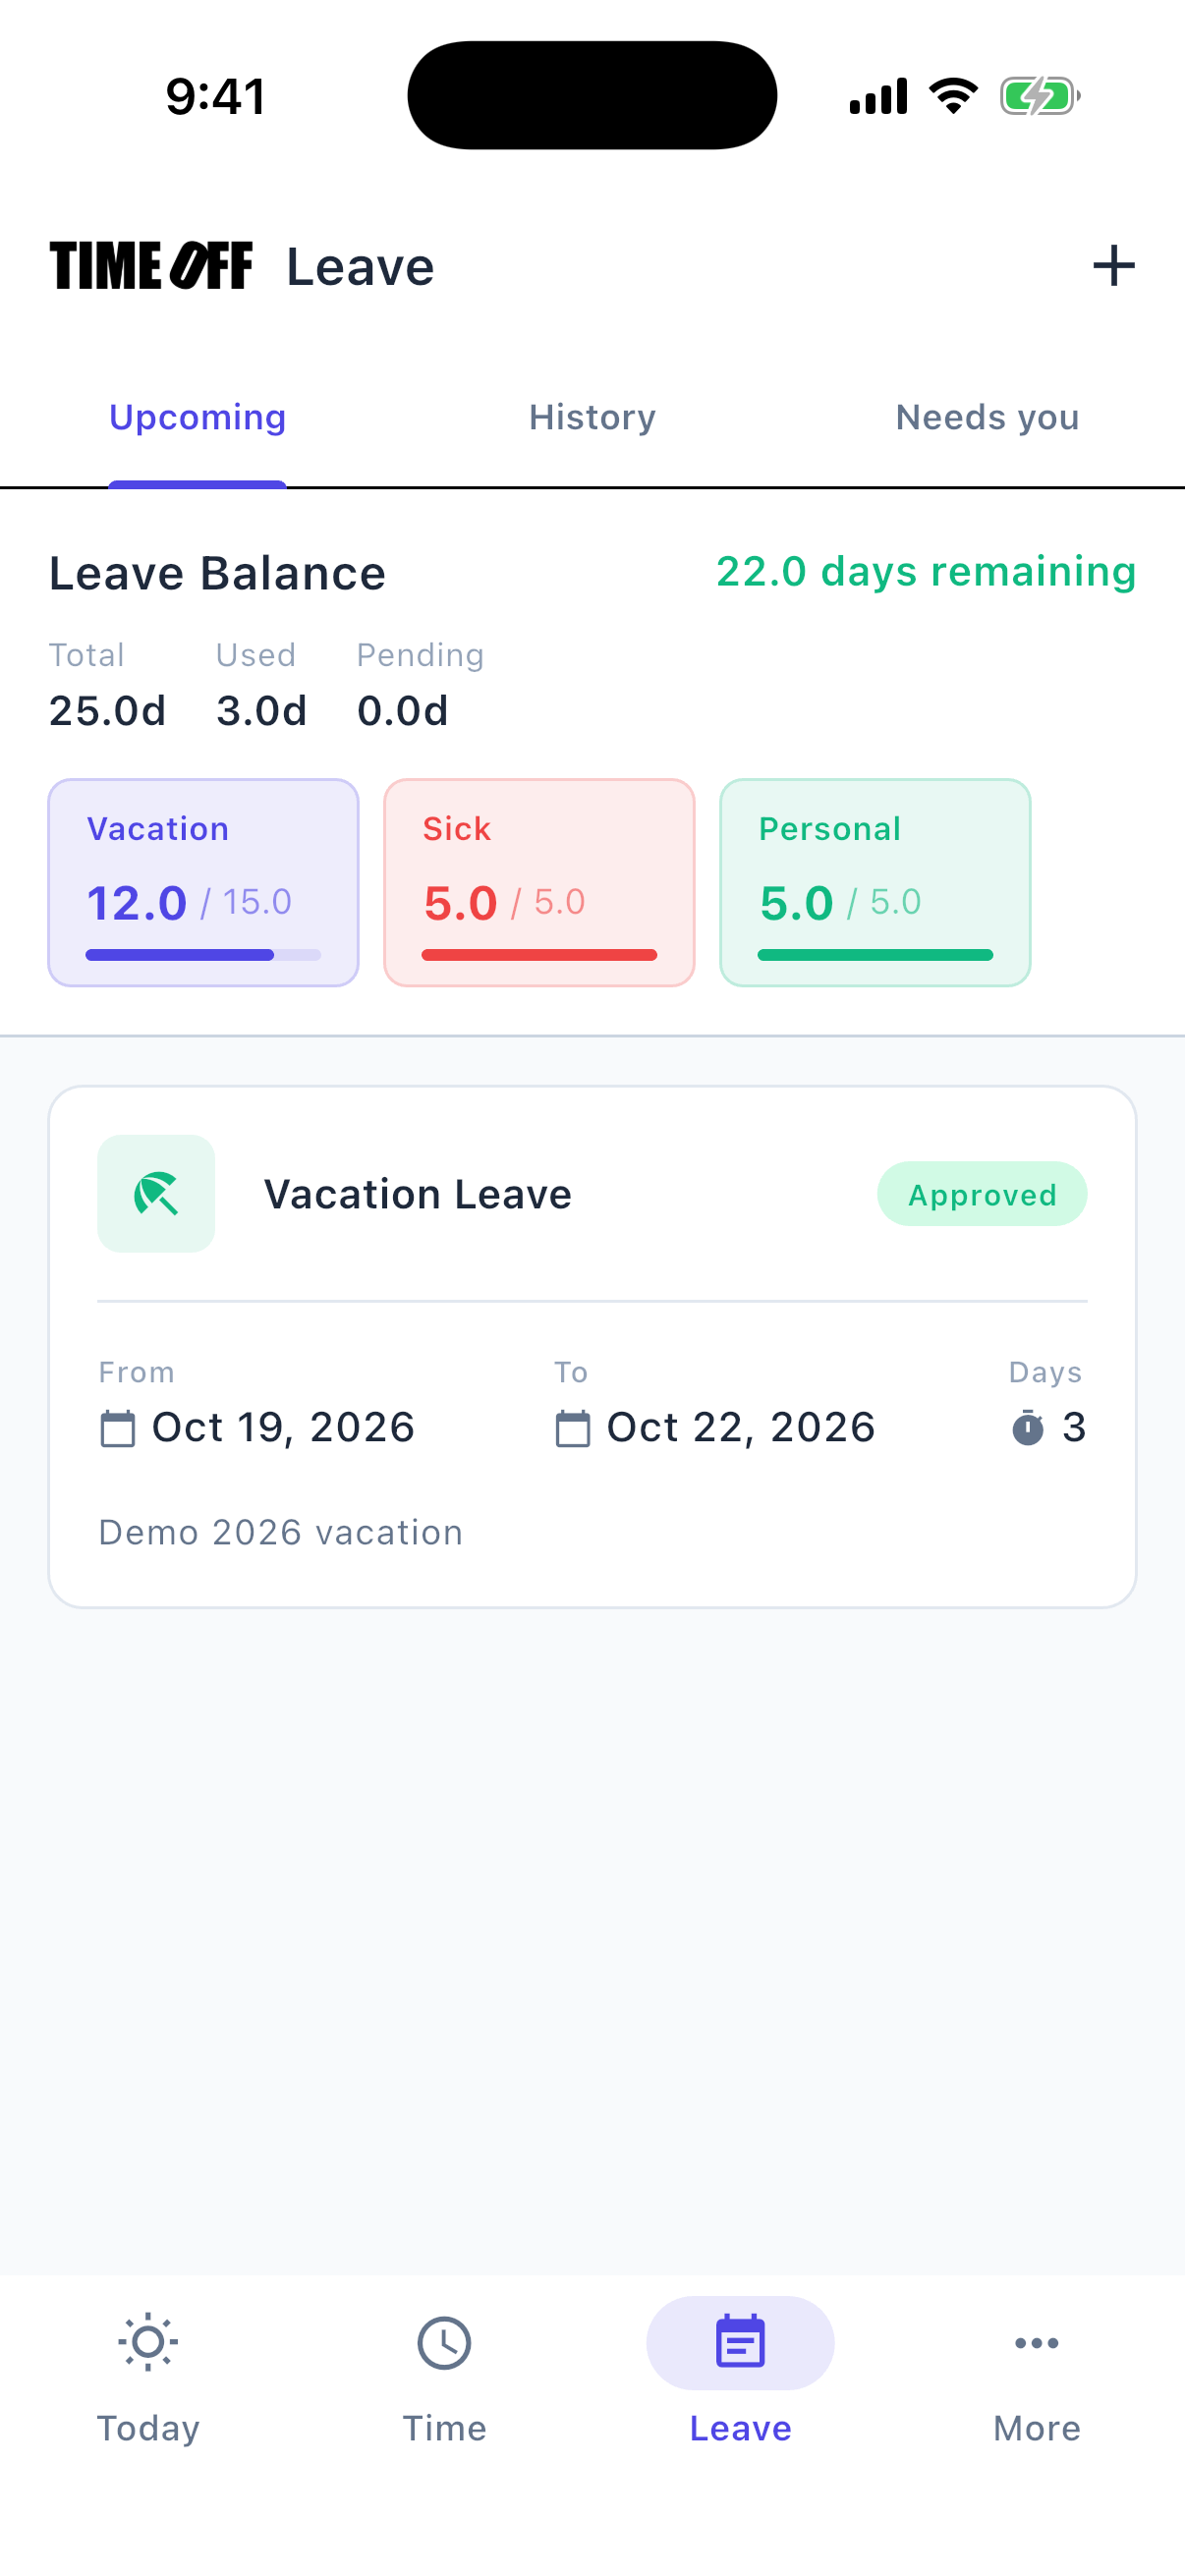Tap the Approved status badge
This screenshot has width=1185, height=2576.
[982, 1194]
